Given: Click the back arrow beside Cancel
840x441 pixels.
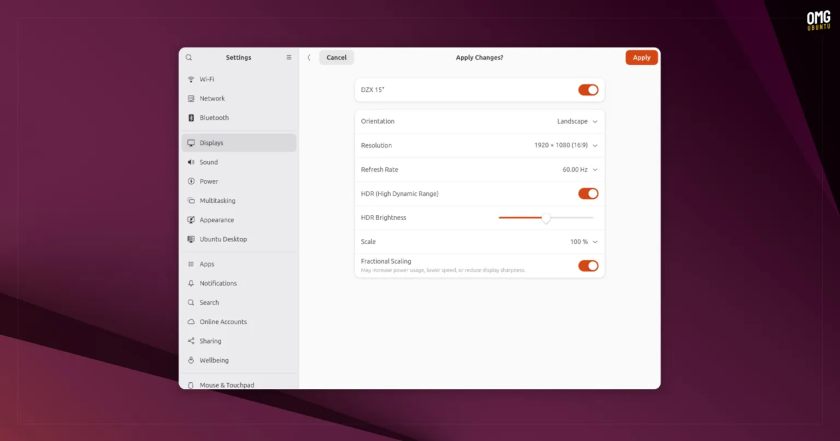Looking at the screenshot, I should click(309, 57).
